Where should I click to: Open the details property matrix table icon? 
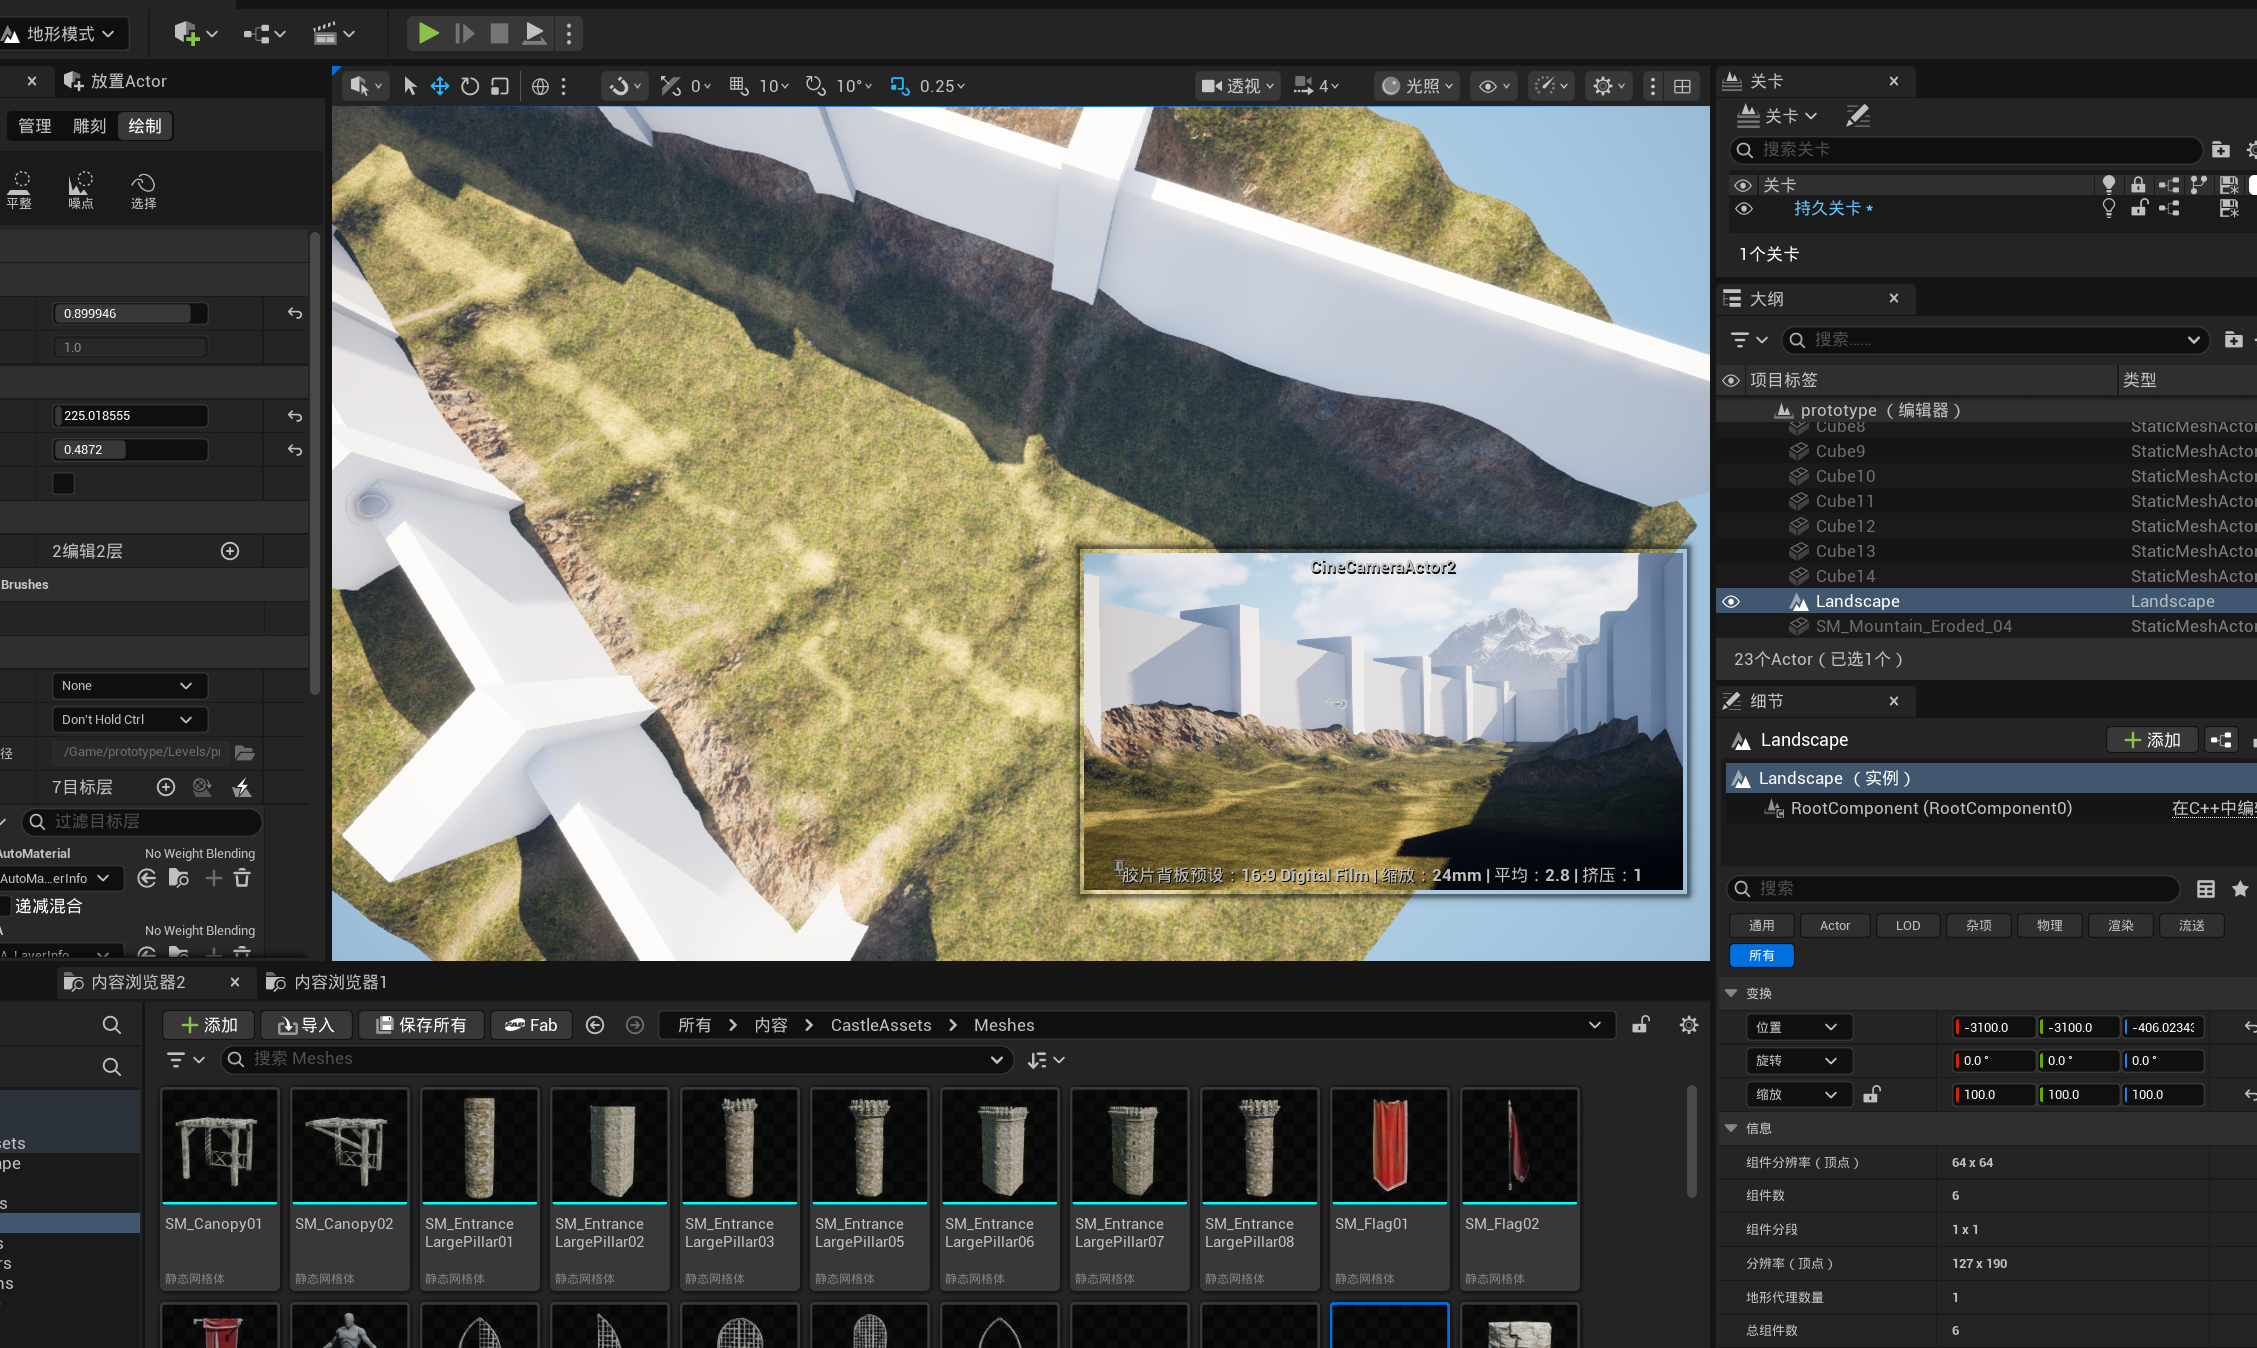[x=2206, y=889]
